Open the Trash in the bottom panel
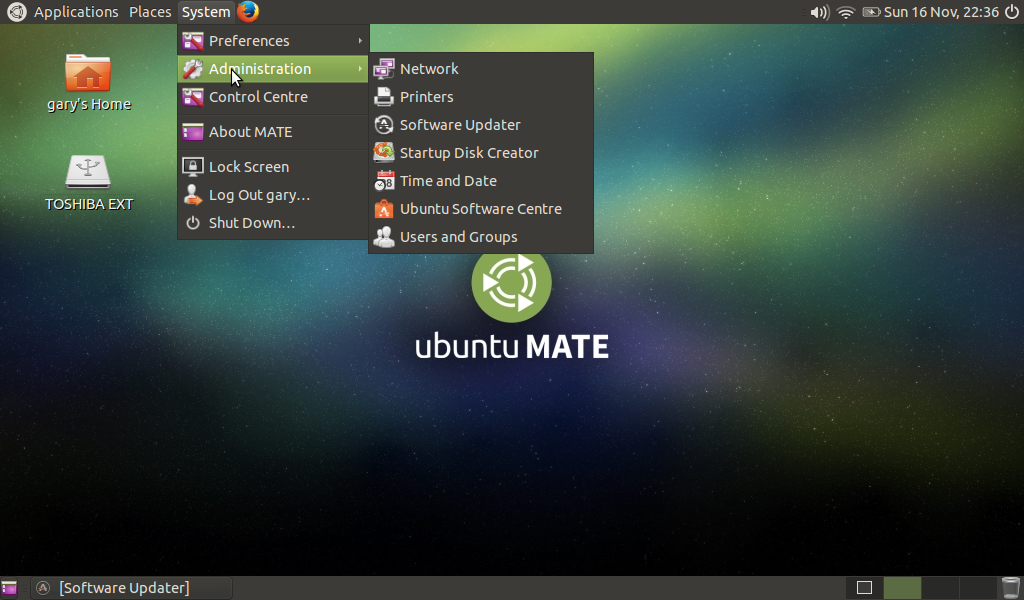1024x600 pixels. click(1010, 588)
